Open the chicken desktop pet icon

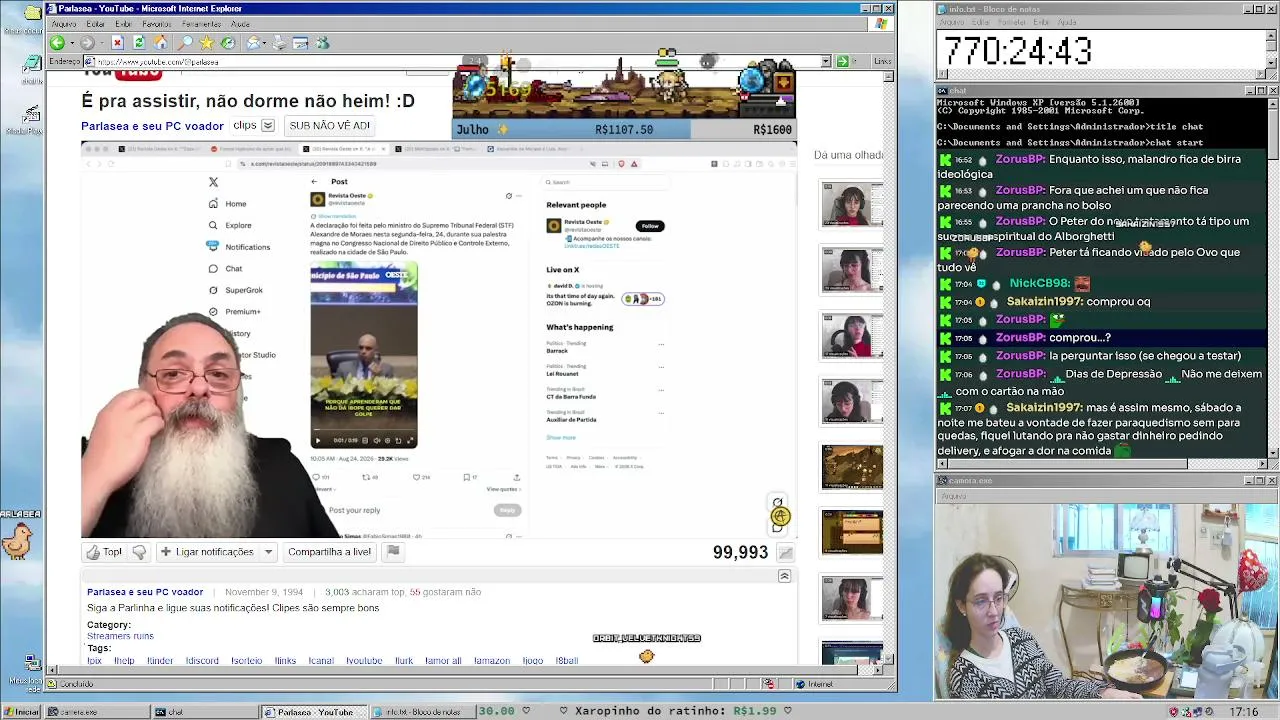tap(17, 540)
